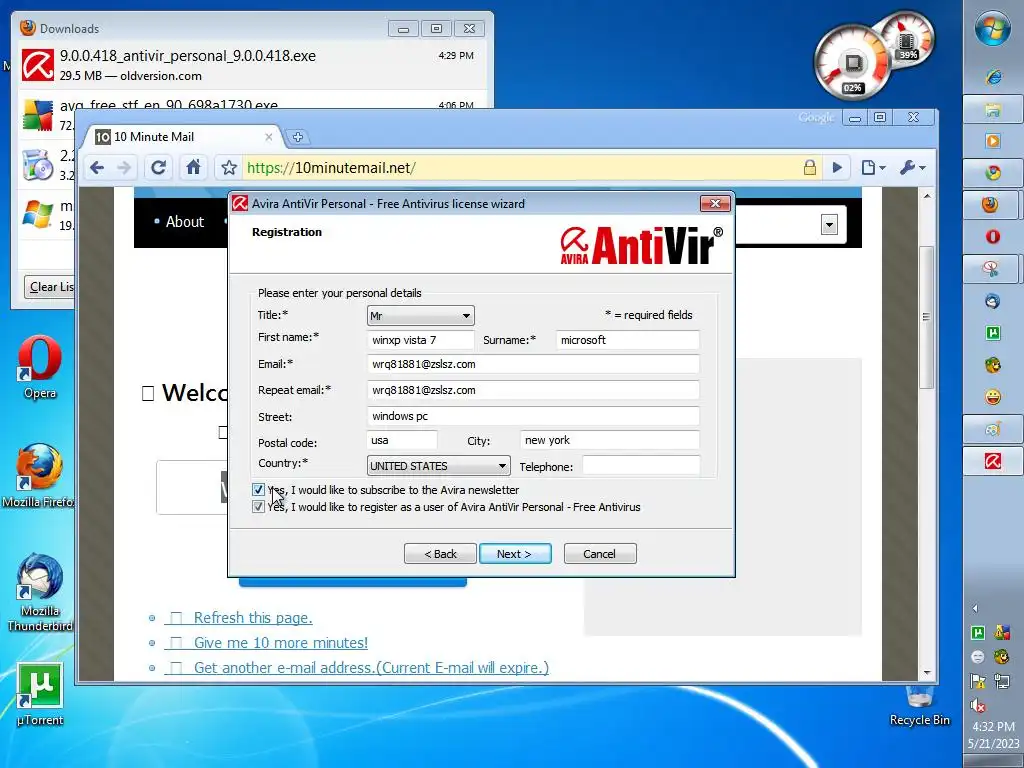The width and height of the screenshot is (1024, 768).
Task: Click the browser scrollbar down arrow
Action: click(927, 673)
